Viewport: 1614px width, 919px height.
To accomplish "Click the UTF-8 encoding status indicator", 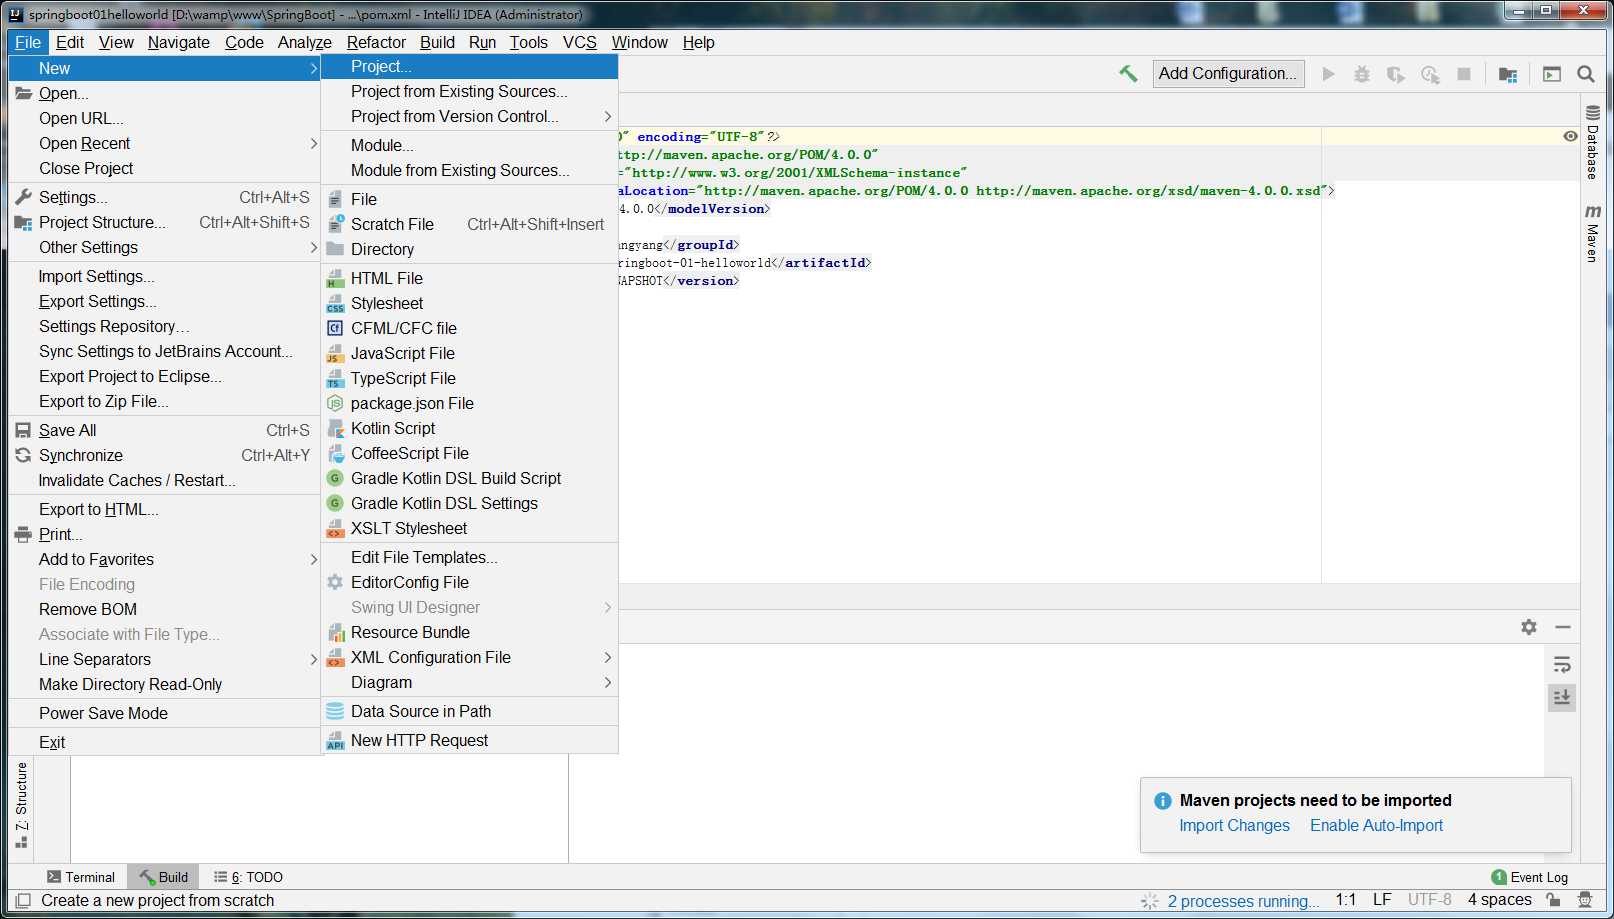I will [x=1430, y=900].
